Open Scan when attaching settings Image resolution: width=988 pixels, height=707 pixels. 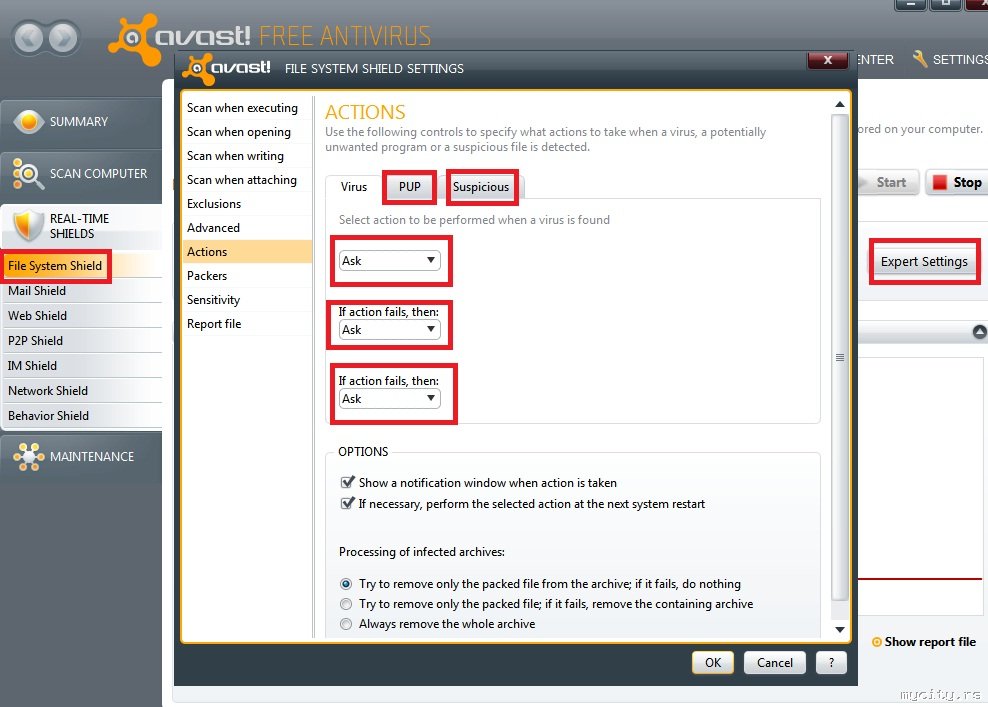pyautogui.click(x=246, y=180)
